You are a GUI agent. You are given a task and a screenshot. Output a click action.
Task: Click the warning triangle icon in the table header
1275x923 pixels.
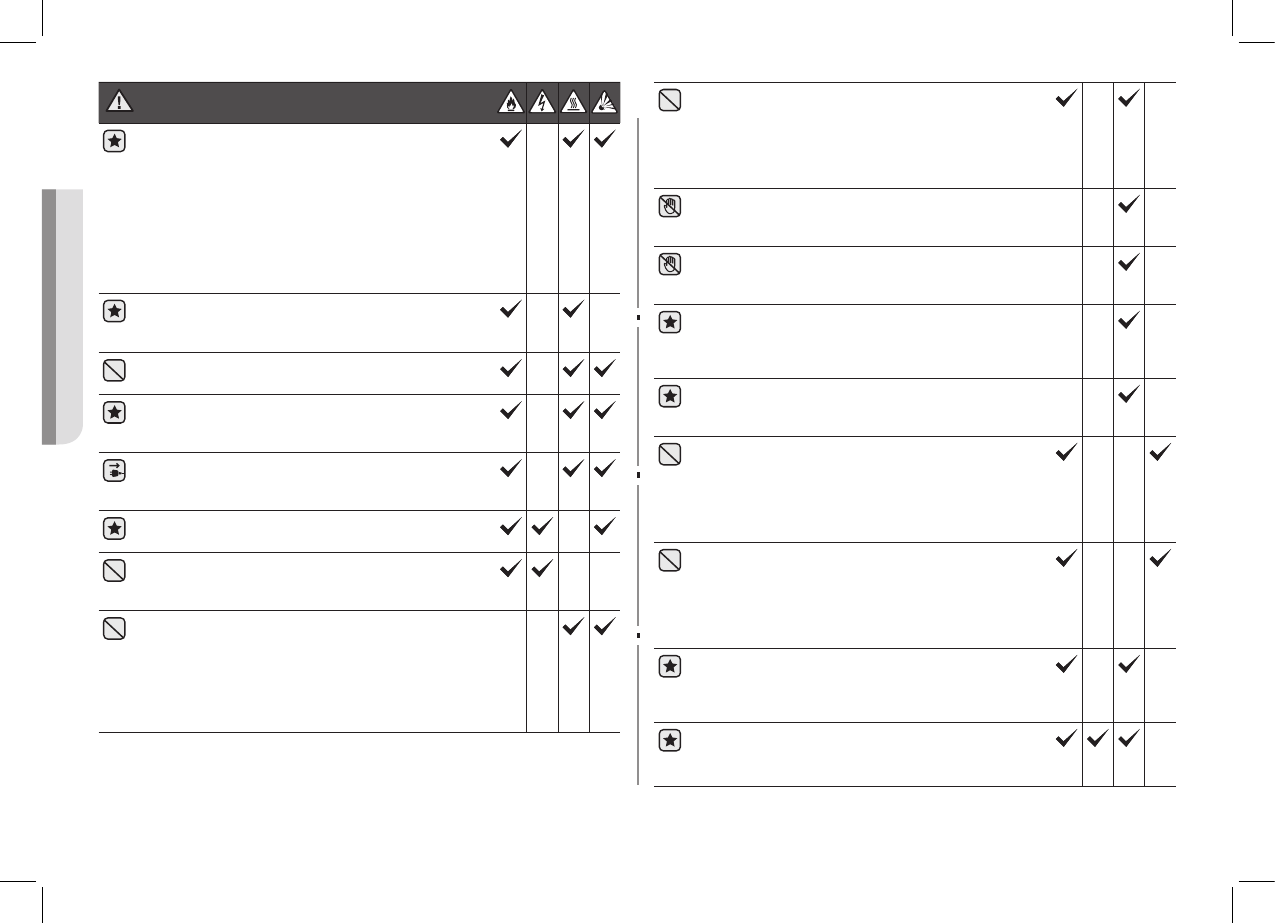click(x=120, y=101)
